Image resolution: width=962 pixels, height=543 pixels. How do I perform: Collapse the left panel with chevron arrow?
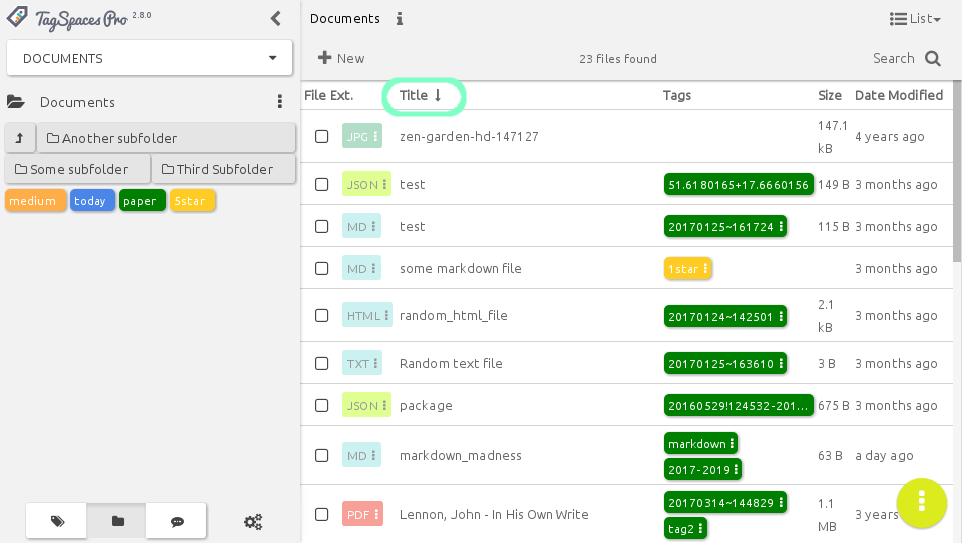pyautogui.click(x=275, y=18)
